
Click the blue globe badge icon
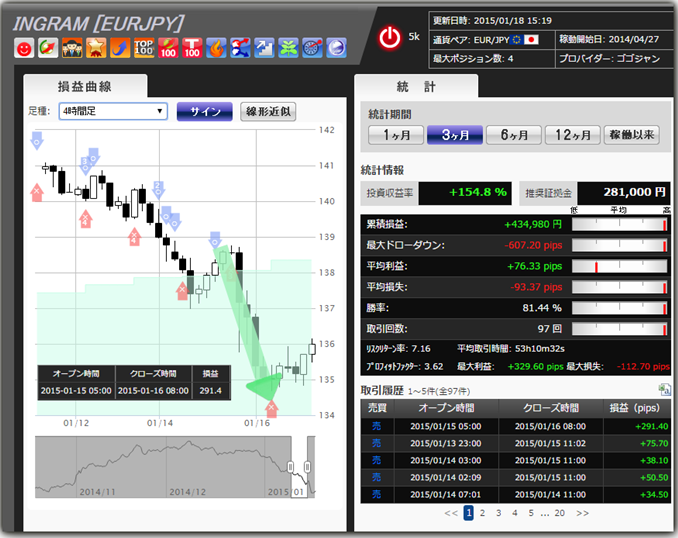click(x=336, y=48)
